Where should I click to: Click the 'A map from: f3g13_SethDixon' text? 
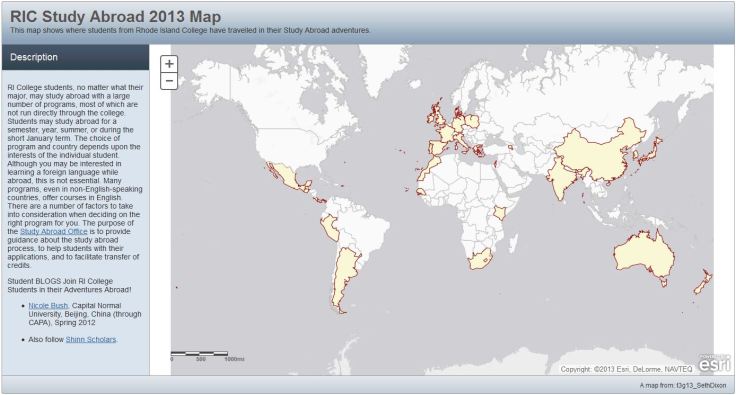pos(682,385)
